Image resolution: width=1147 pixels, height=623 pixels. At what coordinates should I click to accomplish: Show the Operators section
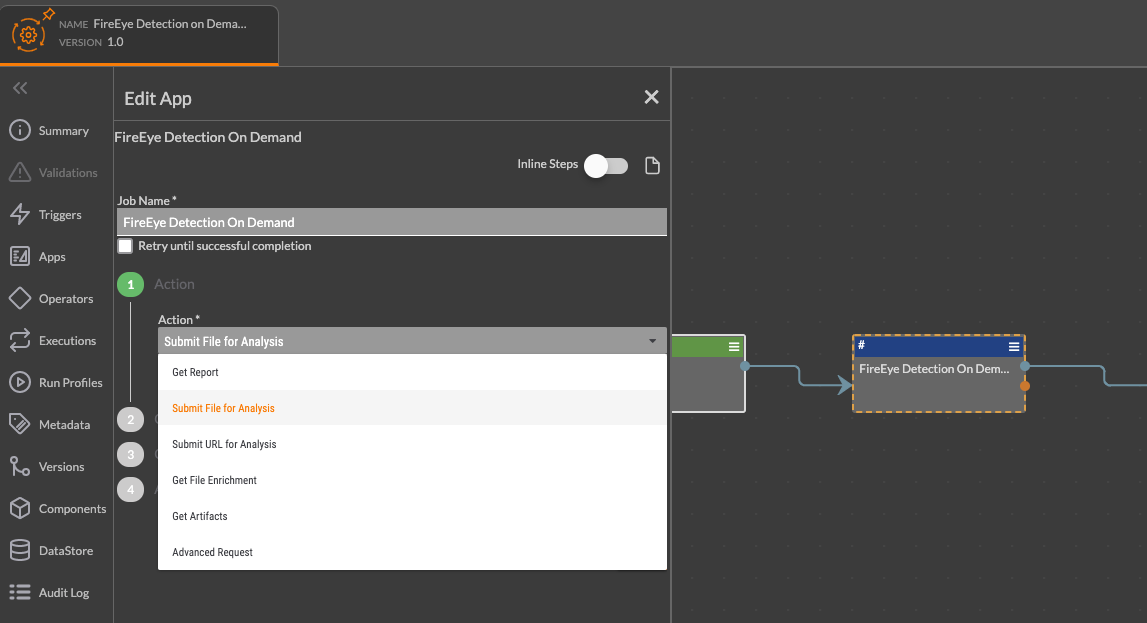pyautogui.click(x=51, y=299)
